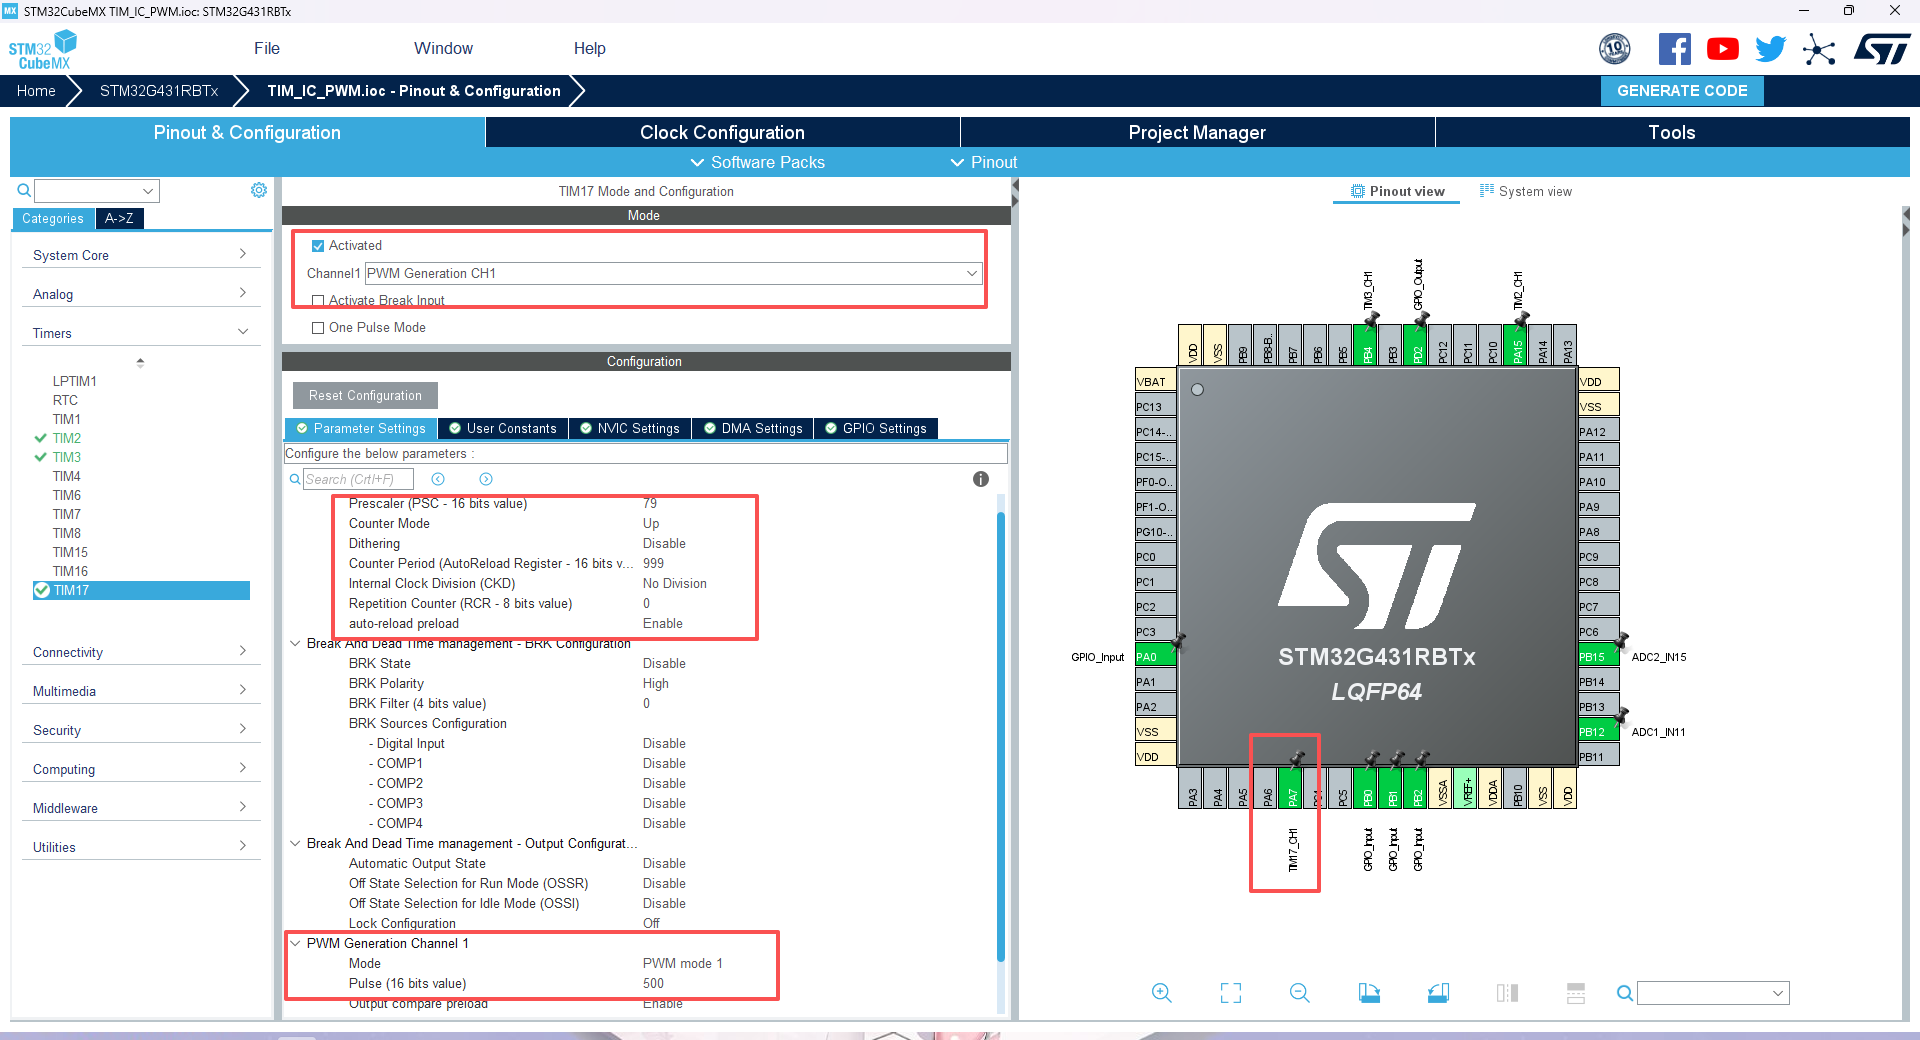The height and width of the screenshot is (1040, 1920).
Task: Click the pin list layout icon
Action: click(1576, 993)
